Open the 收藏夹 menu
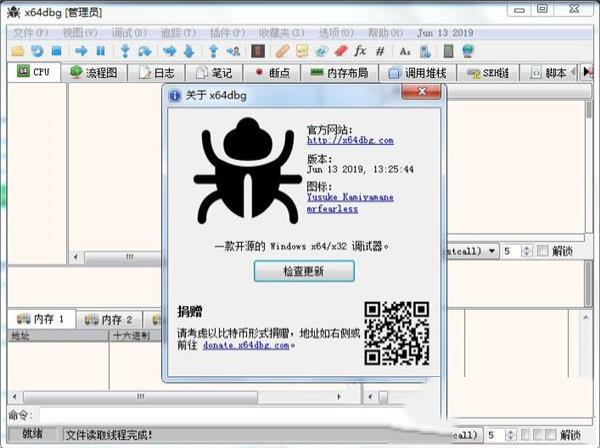This screenshot has height=448, width=600. coord(281,33)
